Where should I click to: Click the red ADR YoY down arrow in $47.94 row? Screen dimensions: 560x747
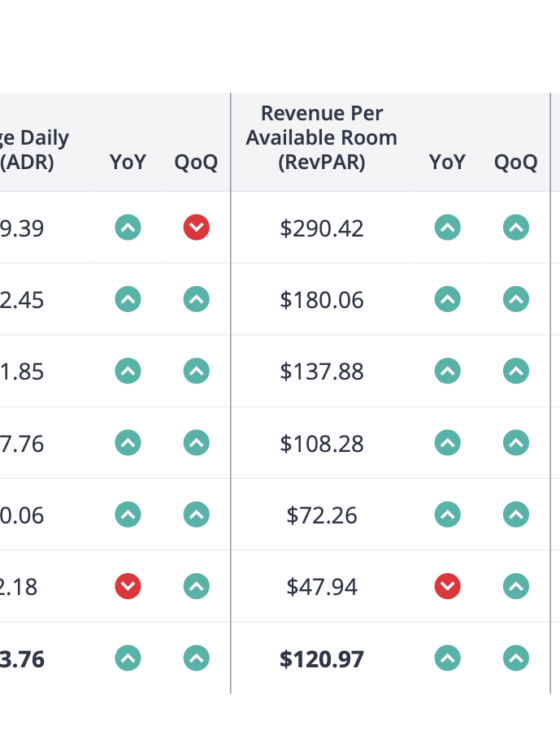[x=128, y=586]
